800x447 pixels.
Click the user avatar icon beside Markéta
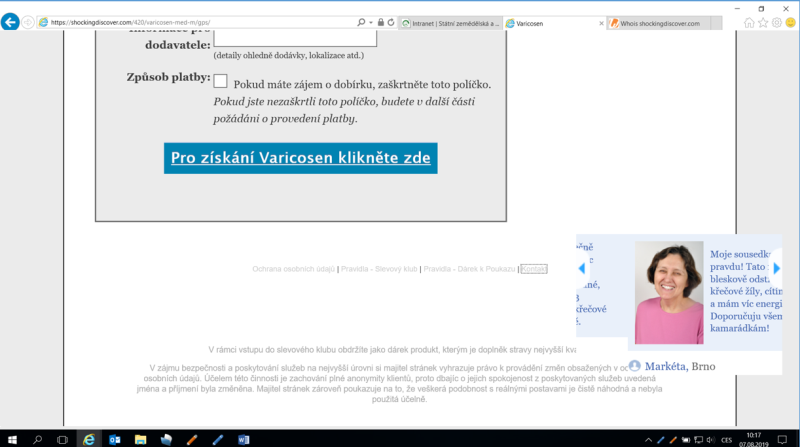(x=634, y=366)
